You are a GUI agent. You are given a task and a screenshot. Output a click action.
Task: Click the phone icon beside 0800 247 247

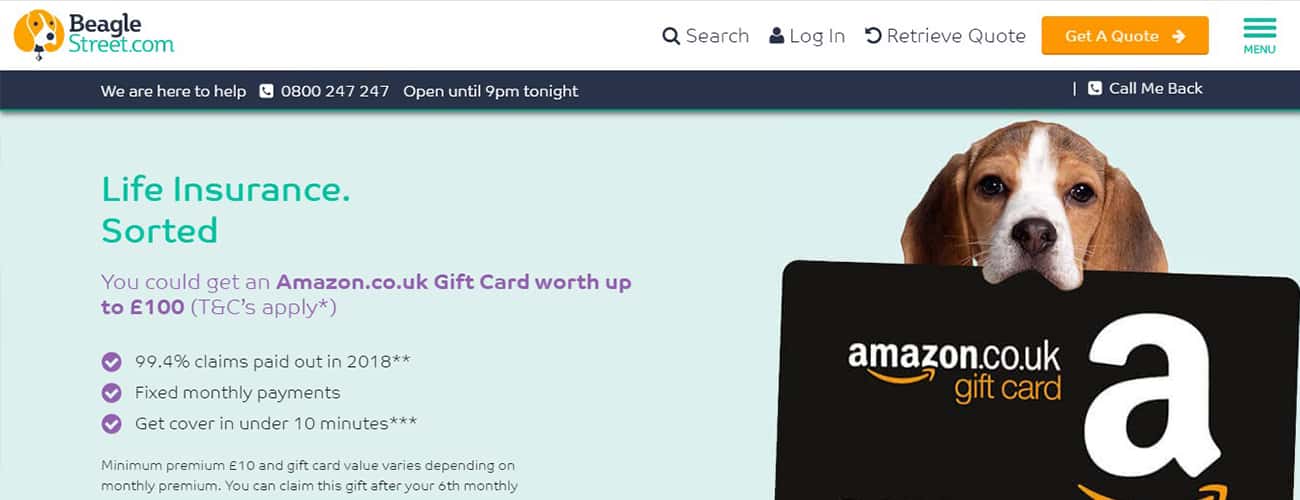[266, 91]
